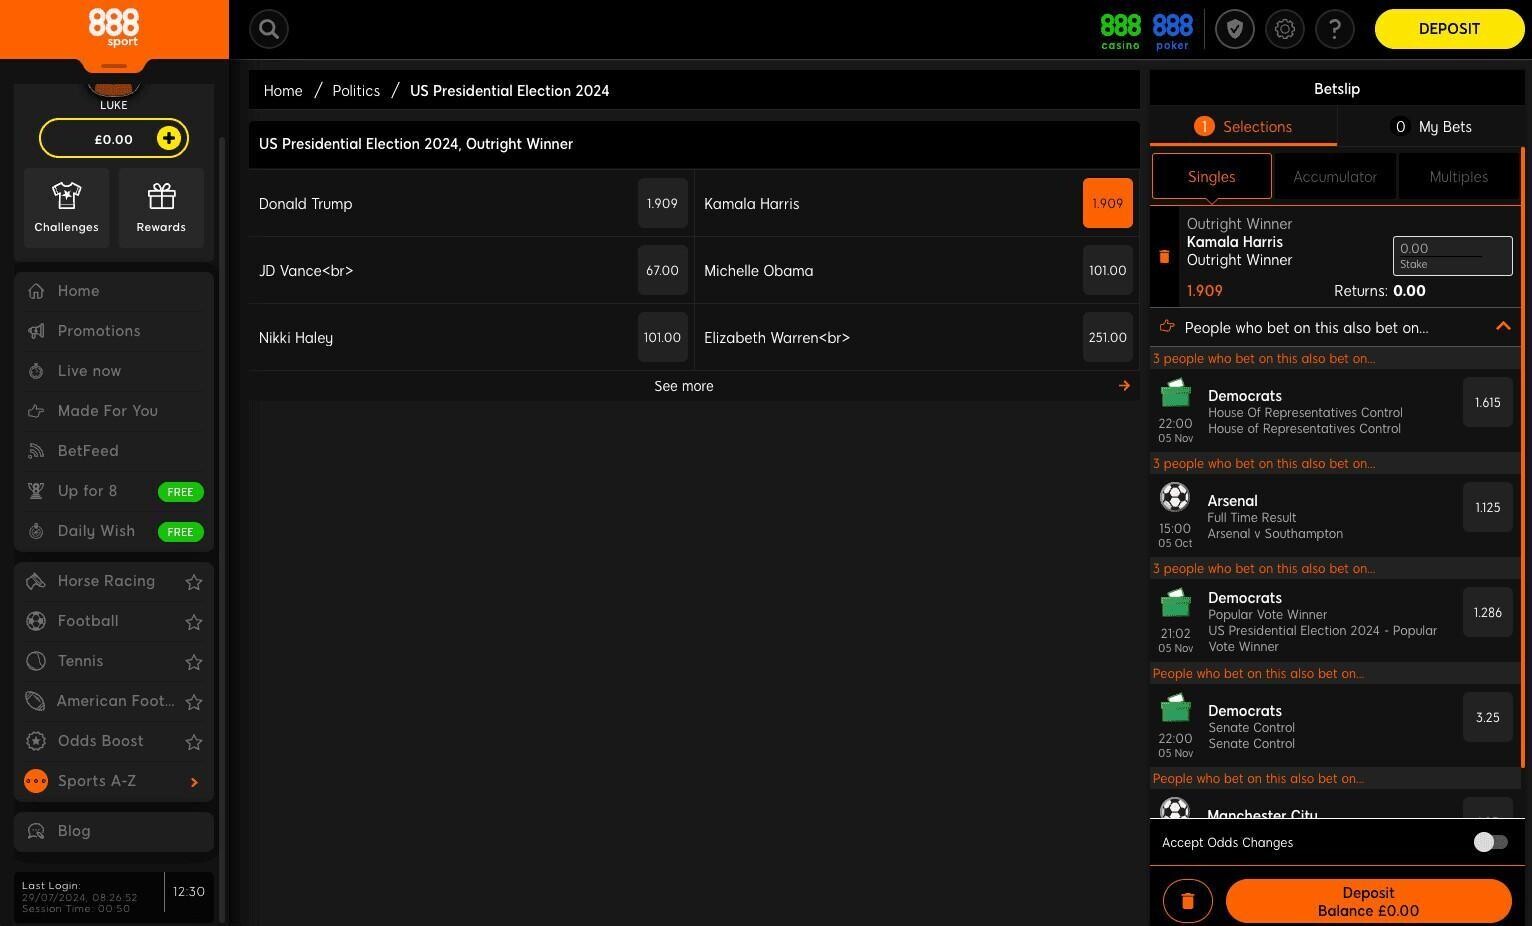1532x926 pixels.
Task: Click the yellow DEPOSIT button
Action: tap(1449, 29)
